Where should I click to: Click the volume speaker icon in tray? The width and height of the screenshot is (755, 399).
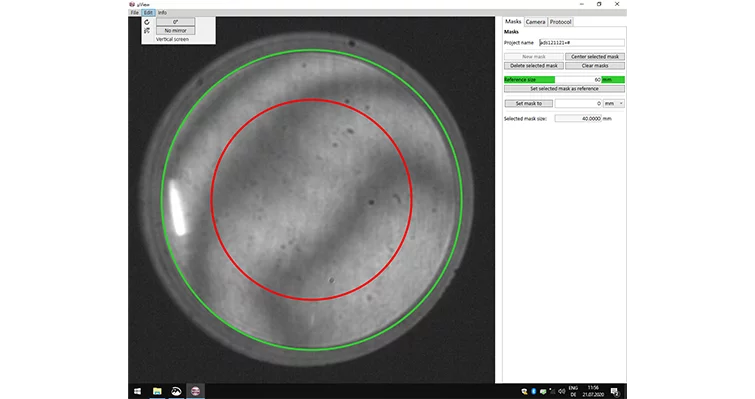[561, 391]
